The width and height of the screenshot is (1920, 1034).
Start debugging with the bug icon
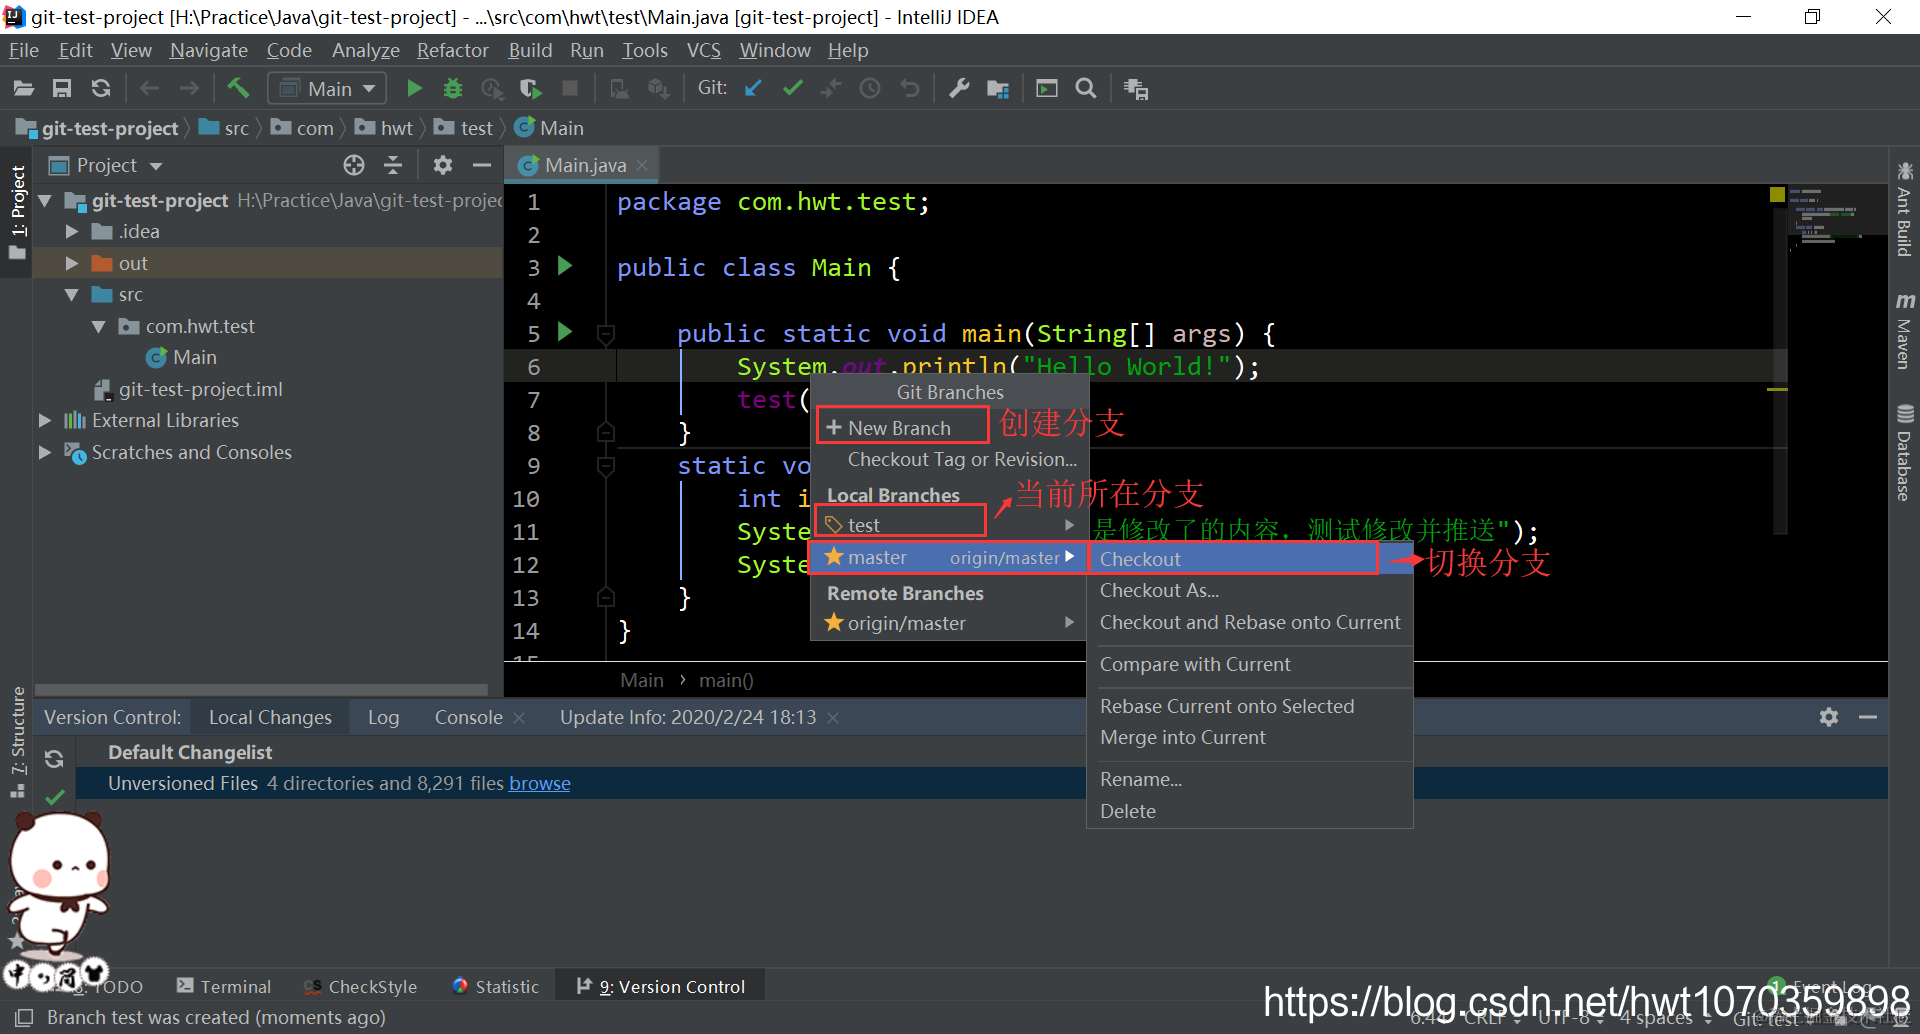453,89
